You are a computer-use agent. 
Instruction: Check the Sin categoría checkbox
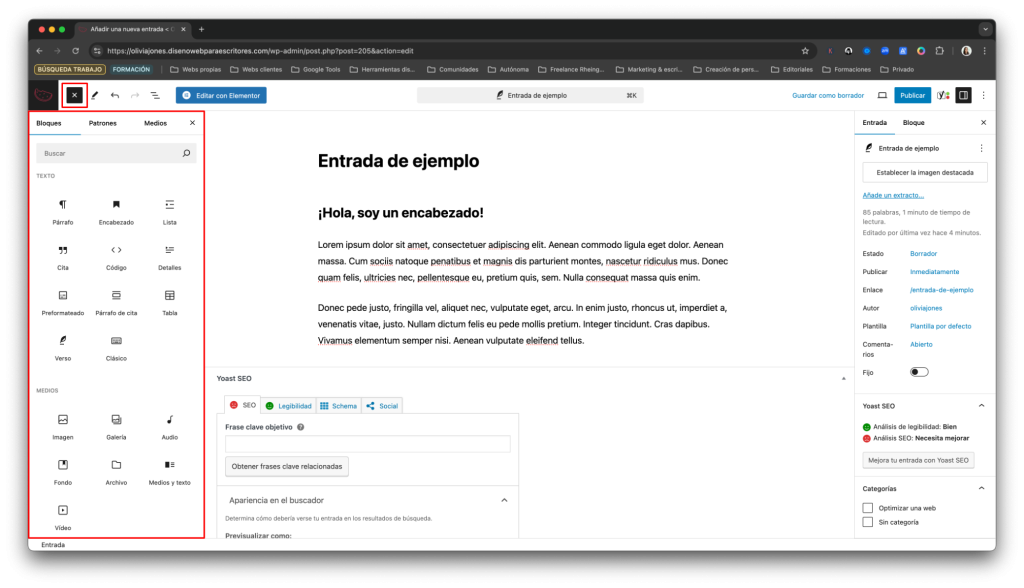[868, 522]
